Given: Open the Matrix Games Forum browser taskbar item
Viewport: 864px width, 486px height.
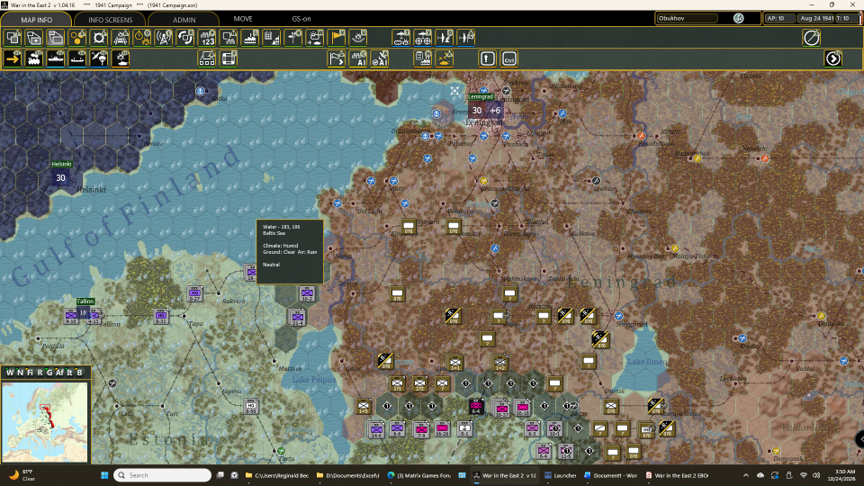Looking at the screenshot, I should point(419,475).
